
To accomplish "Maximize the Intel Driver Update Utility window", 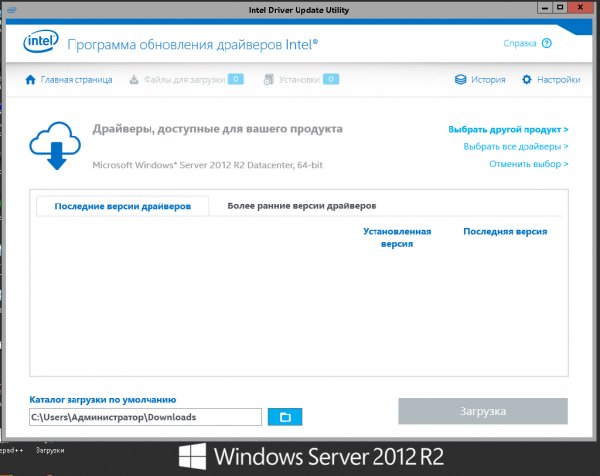I will [x=560, y=8].
